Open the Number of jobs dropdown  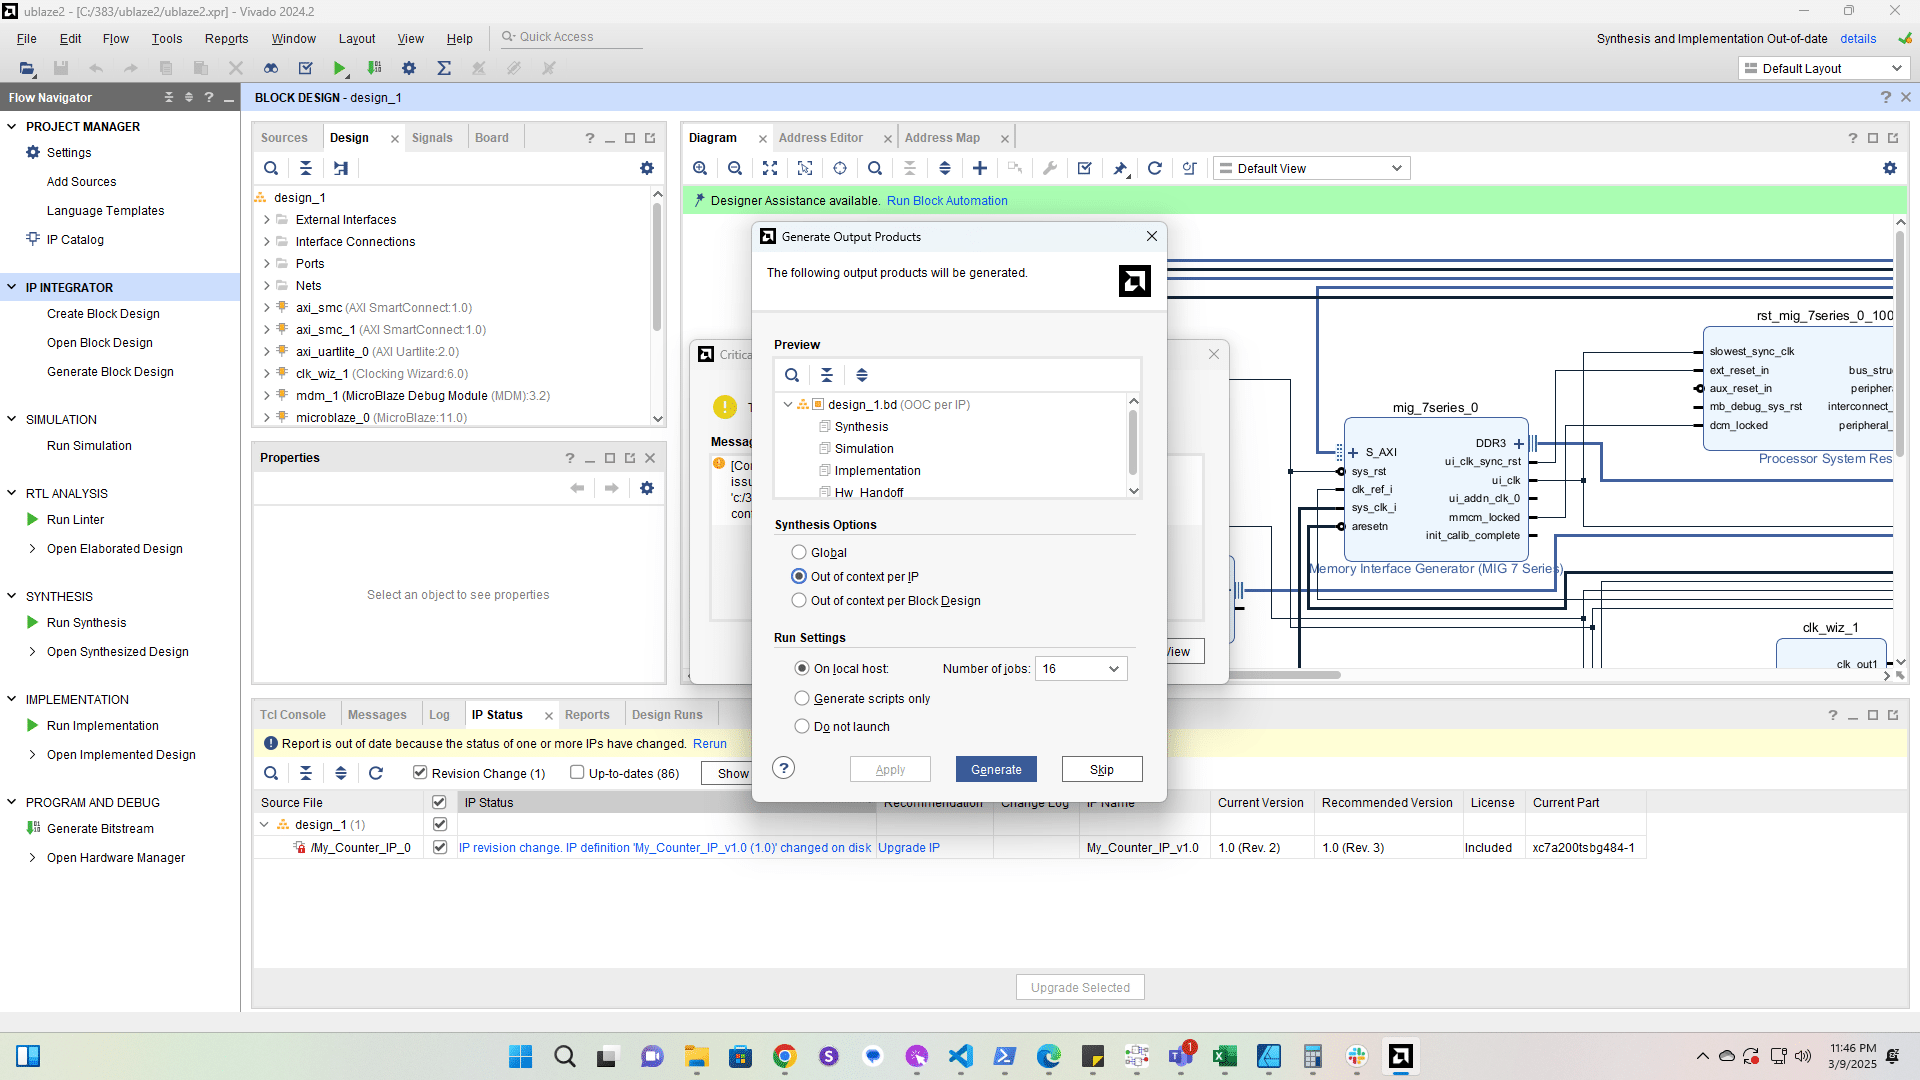pyautogui.click(x=1113, y=669)
